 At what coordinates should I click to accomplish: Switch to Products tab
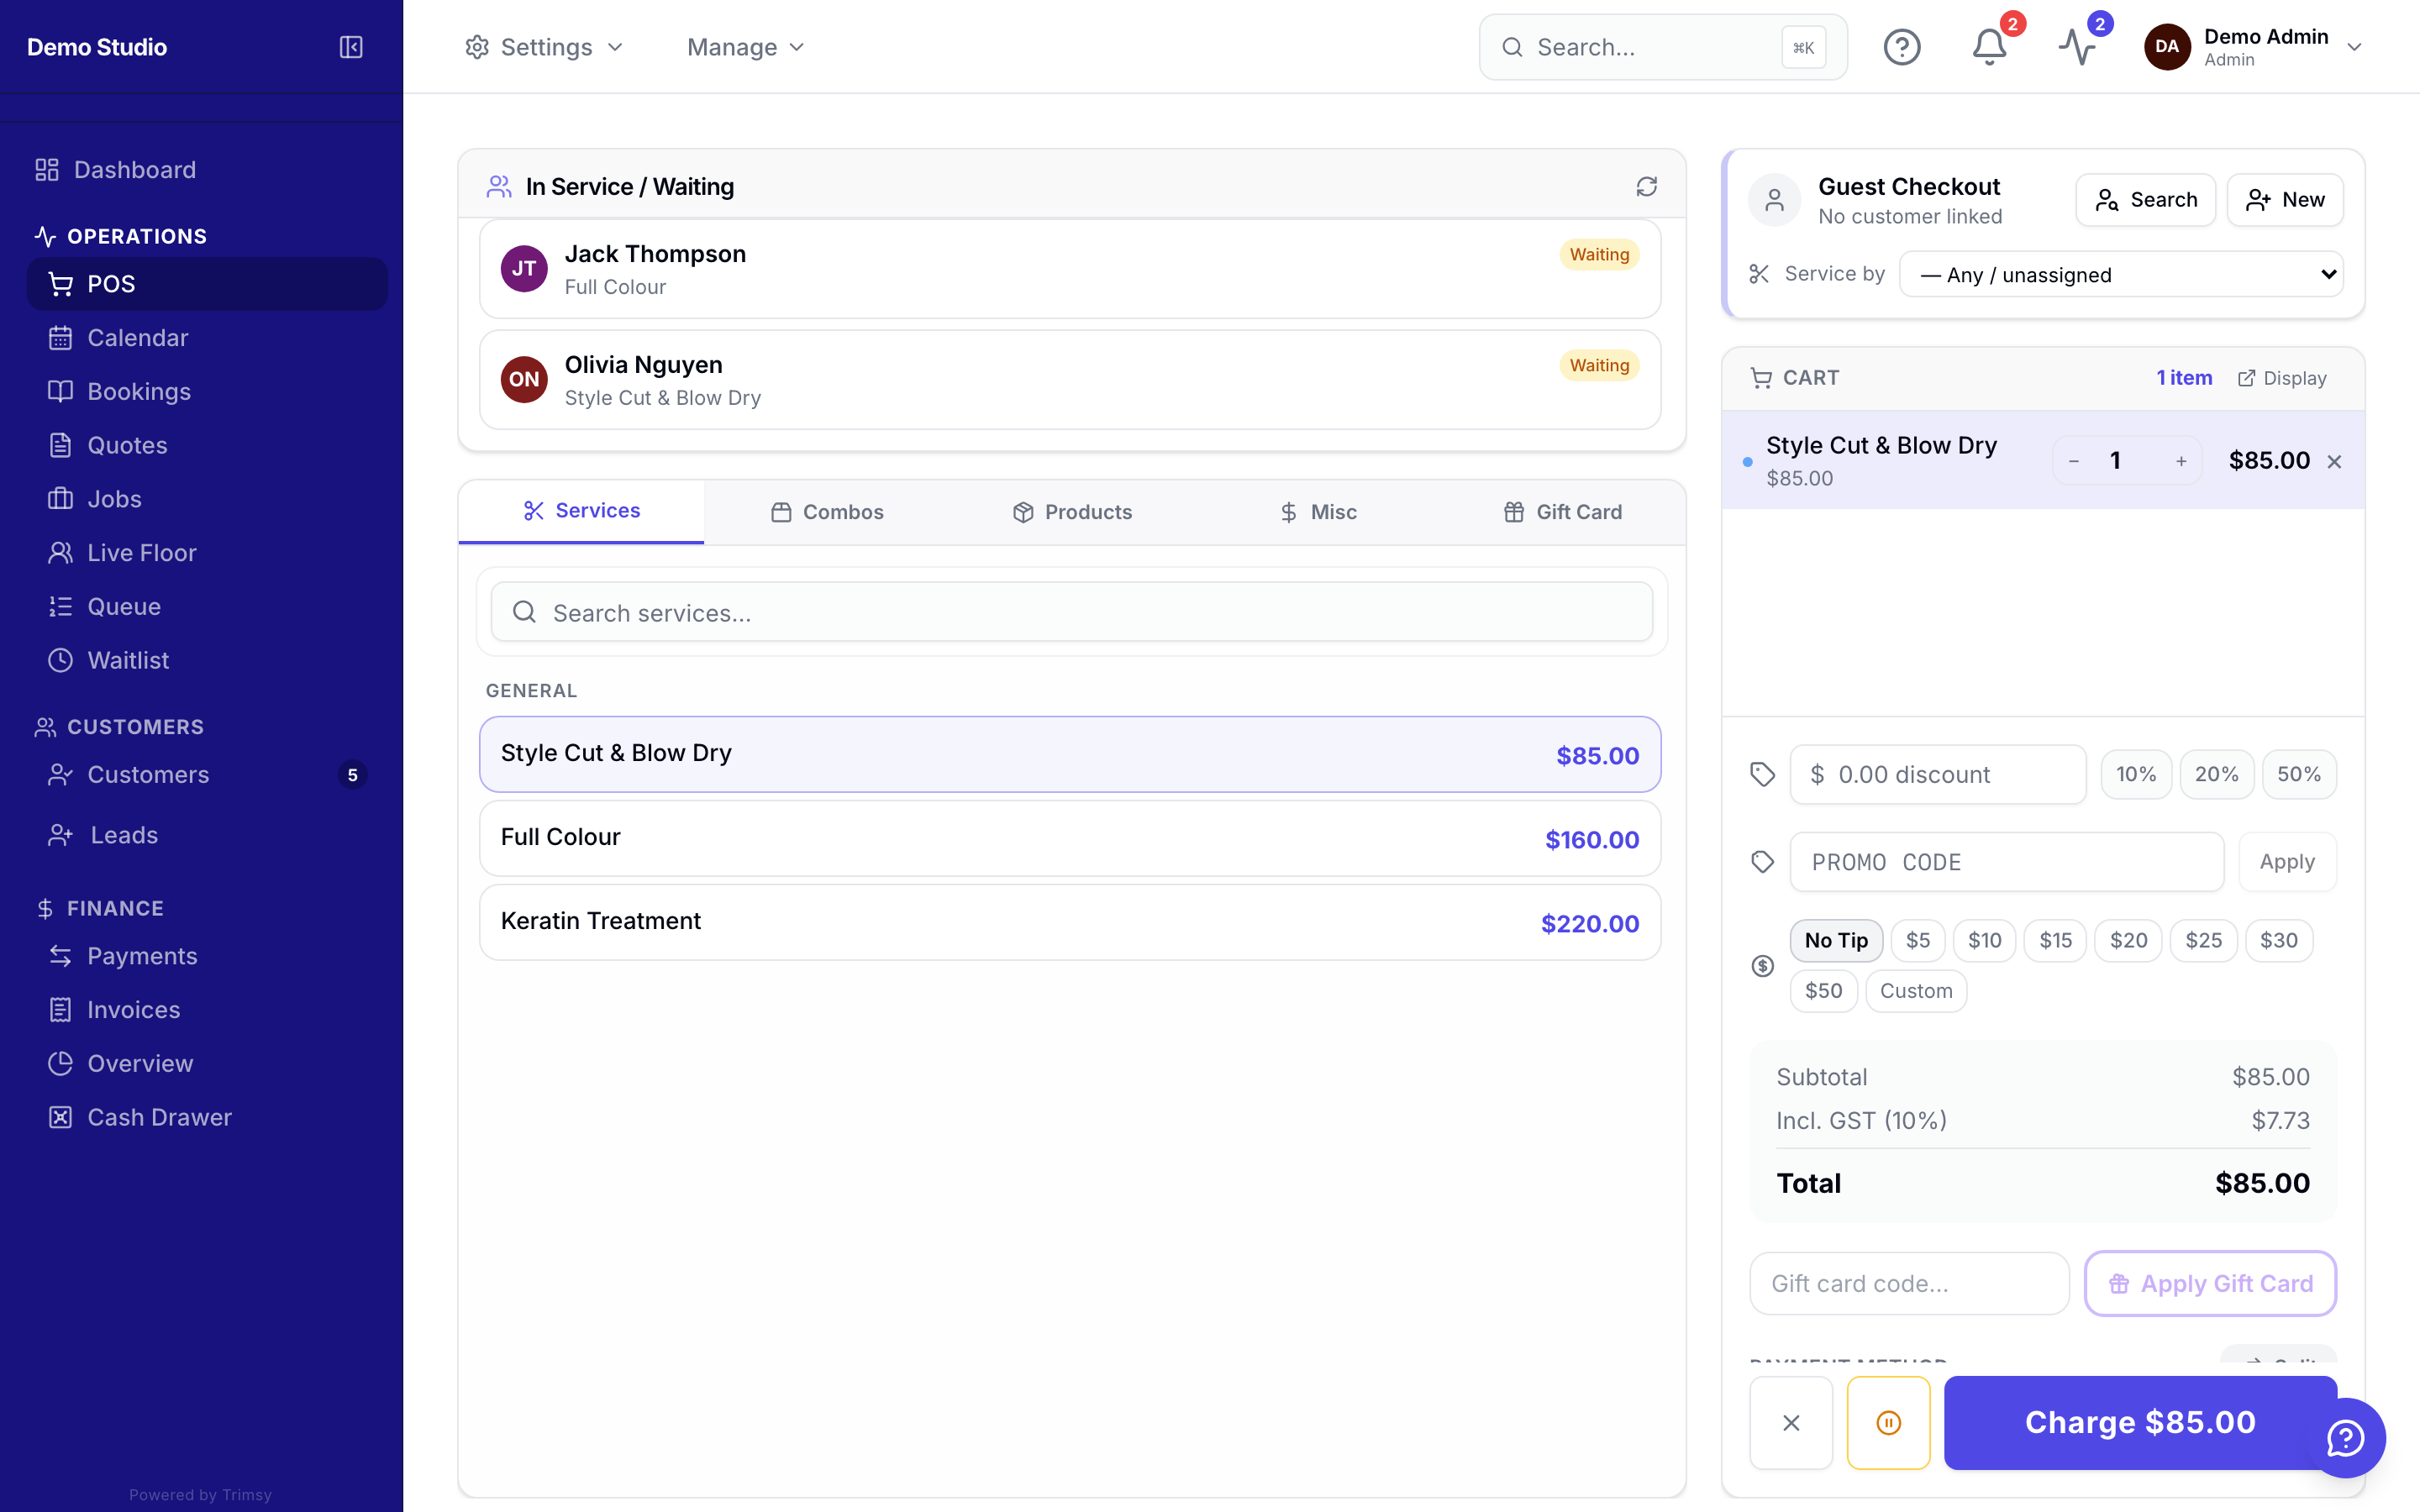tap(1072, 512)
